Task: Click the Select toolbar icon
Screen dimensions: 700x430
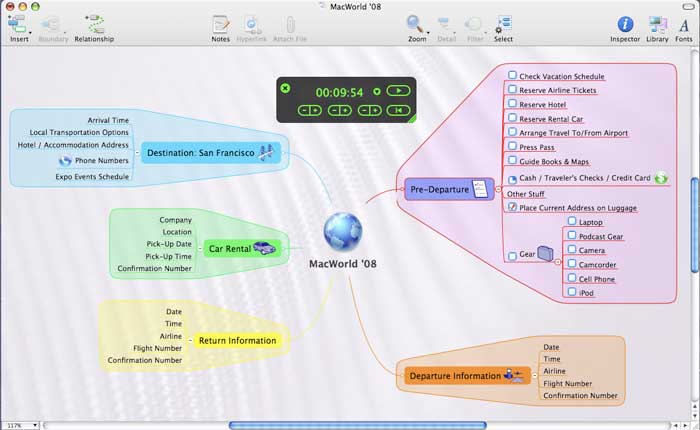Action: pos(504,24)
